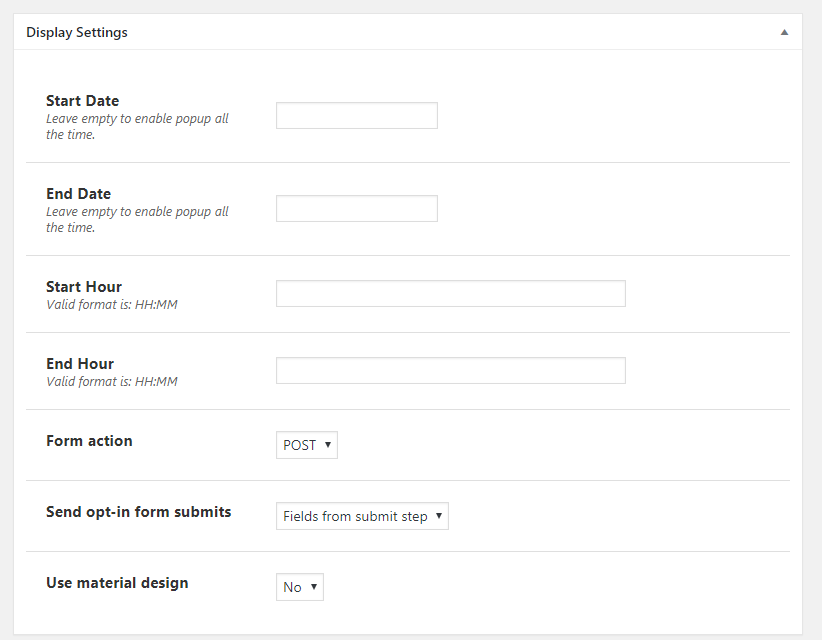This screenshot has height=640, width=822.
Task: Click the hint text under Start Date
Action: pos(137,126)
